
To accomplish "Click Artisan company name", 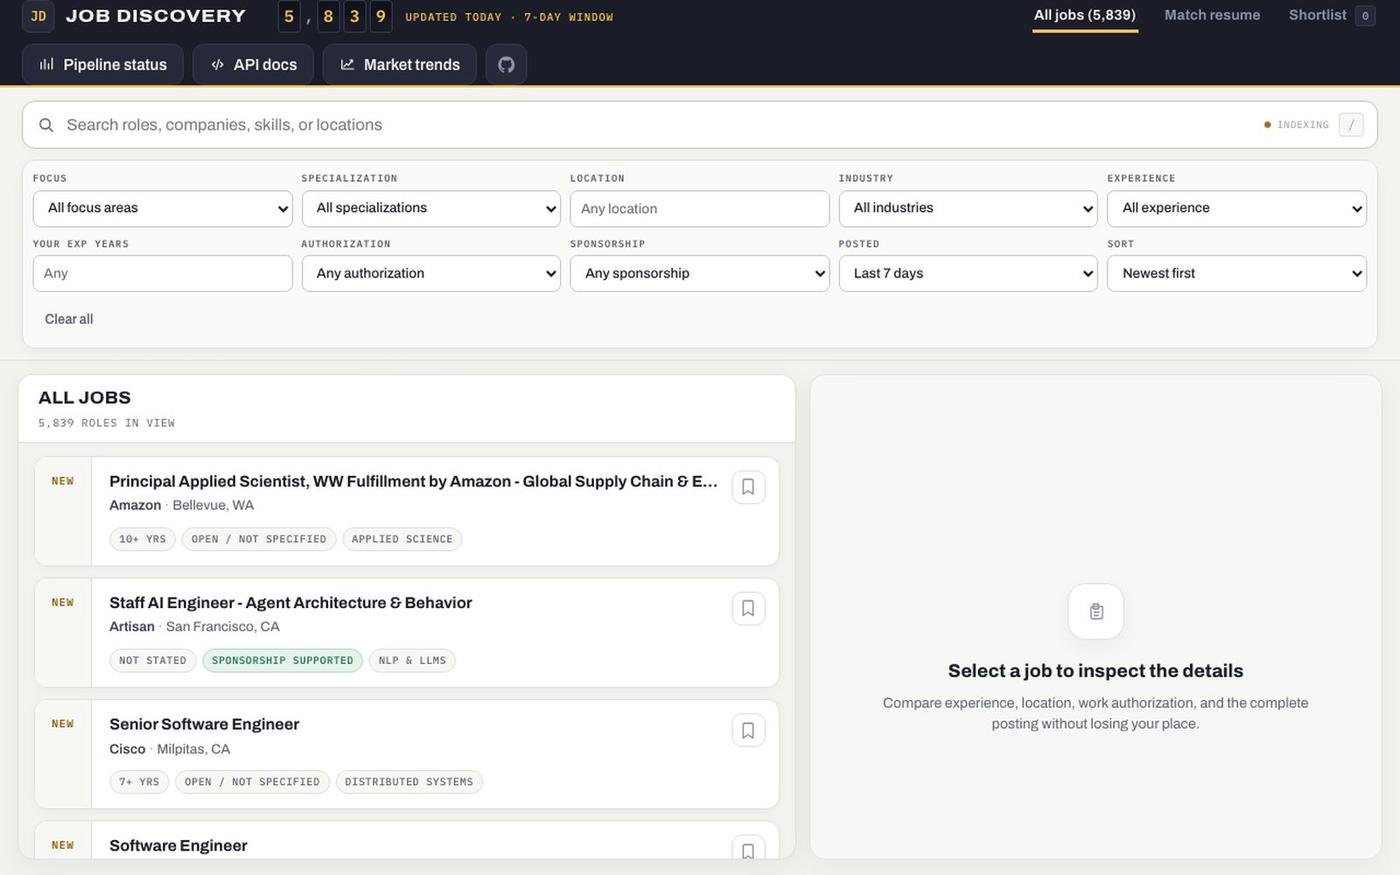I will (132, 627).
